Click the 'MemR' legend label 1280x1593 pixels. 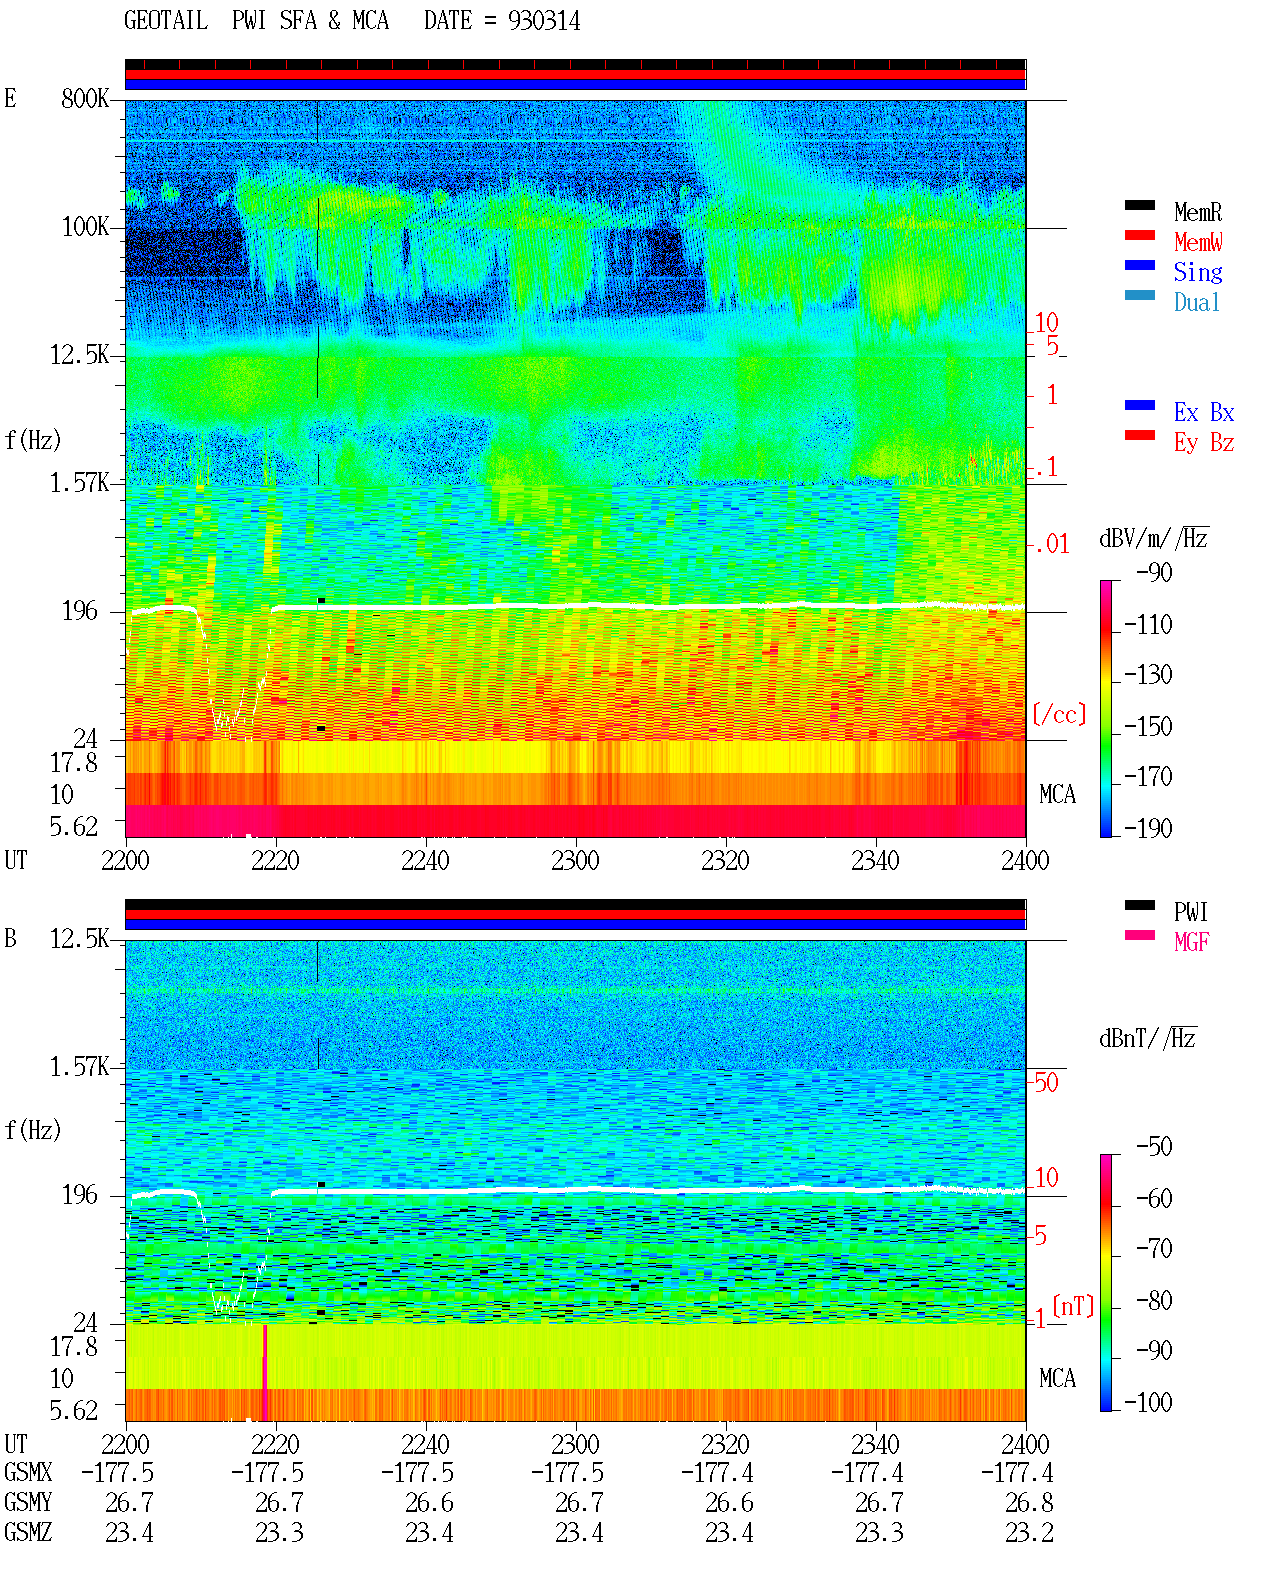[1198, 212]
